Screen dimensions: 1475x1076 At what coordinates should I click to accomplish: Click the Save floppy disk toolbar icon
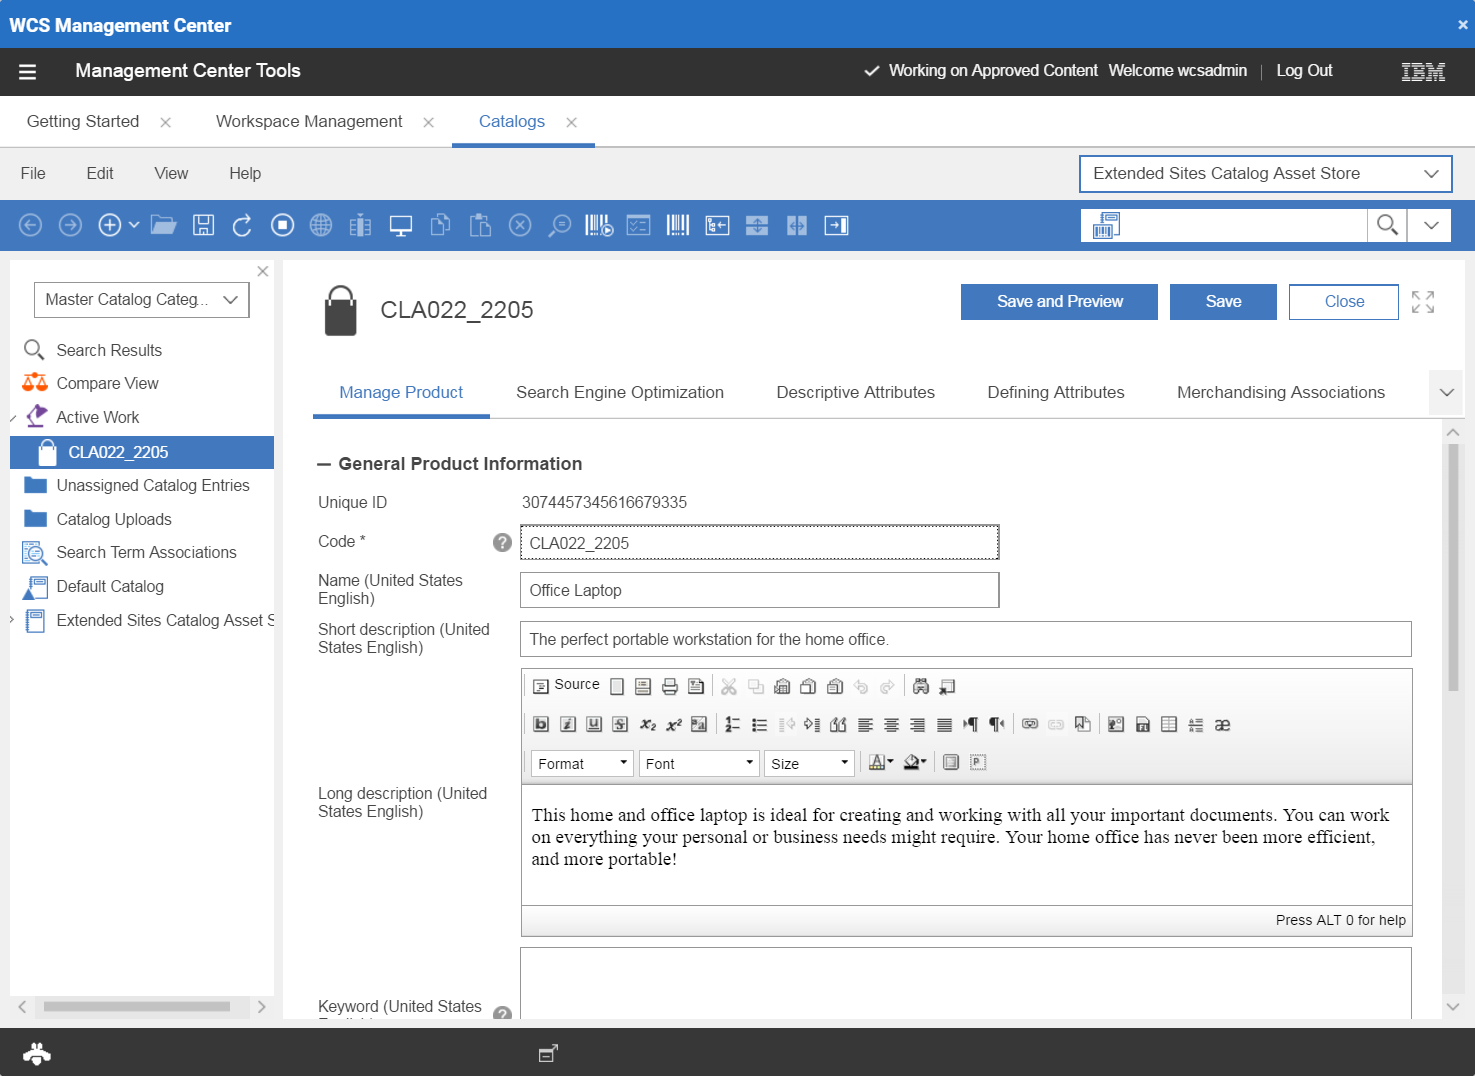pos(203,225)
